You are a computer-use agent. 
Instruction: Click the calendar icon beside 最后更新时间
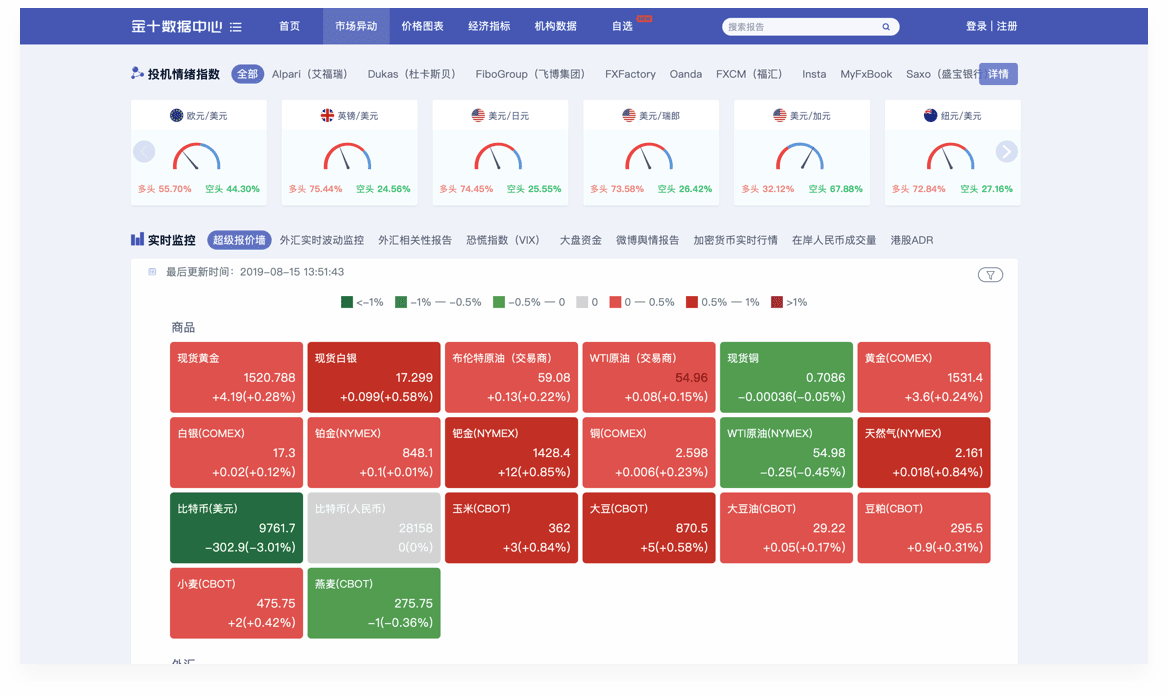(152, 272)
